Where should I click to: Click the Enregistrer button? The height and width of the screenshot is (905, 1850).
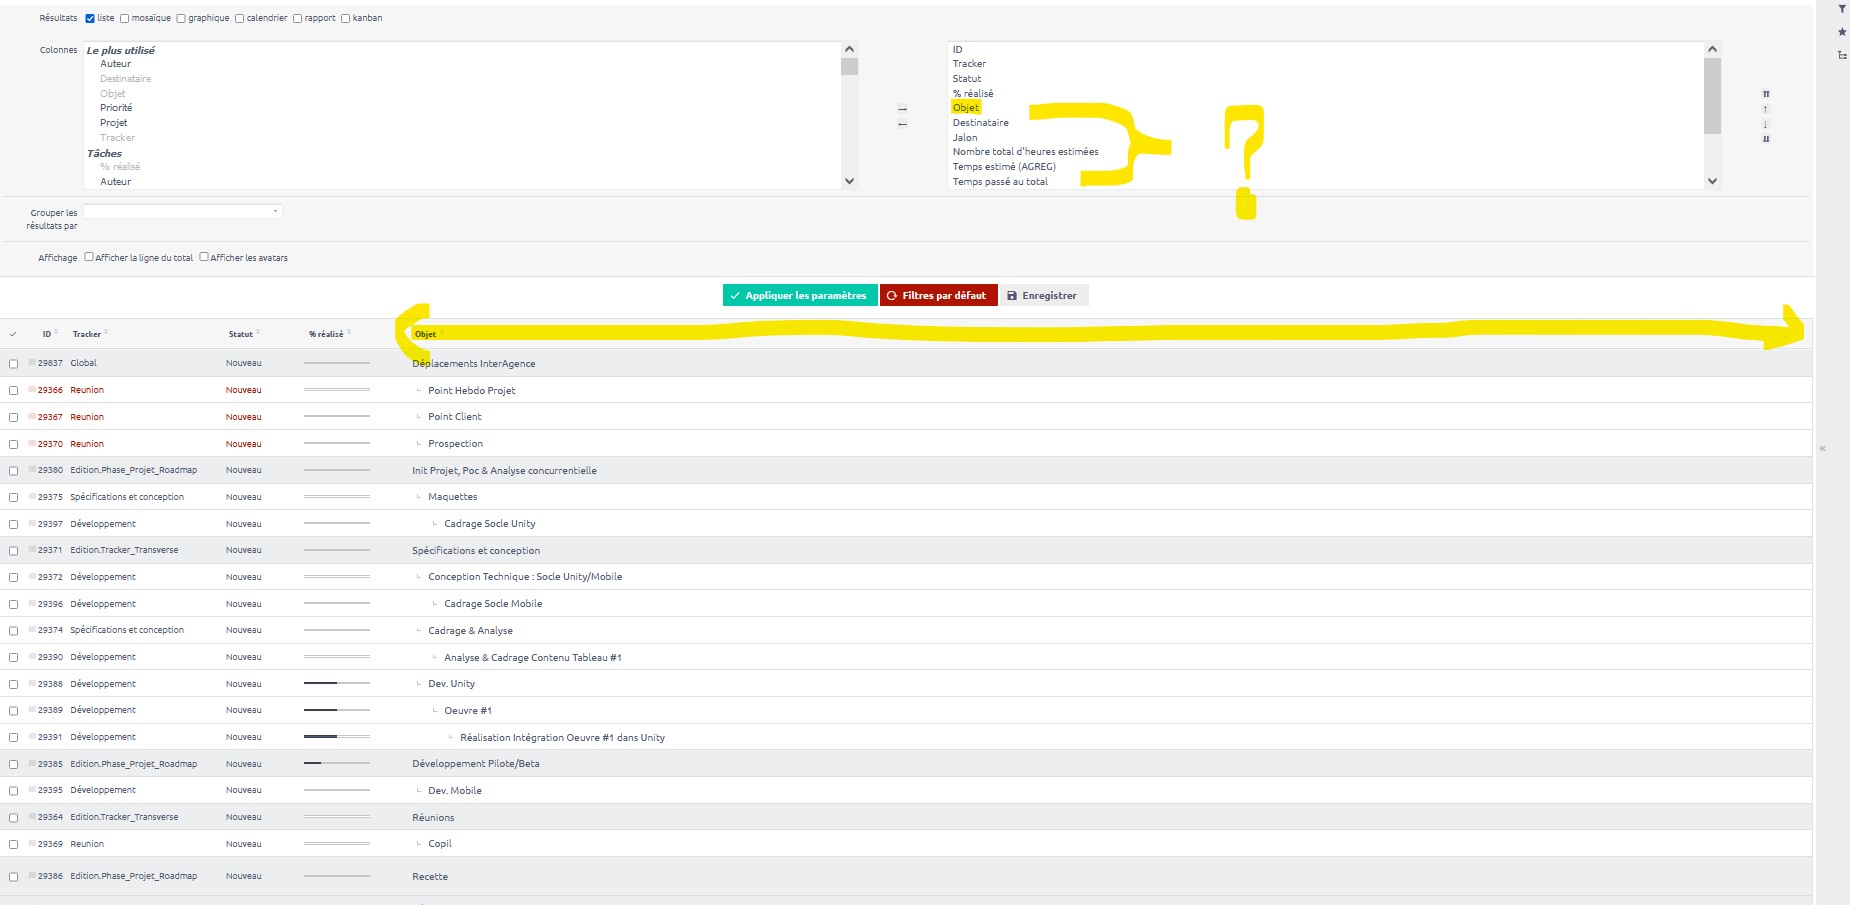point(1043,295)
